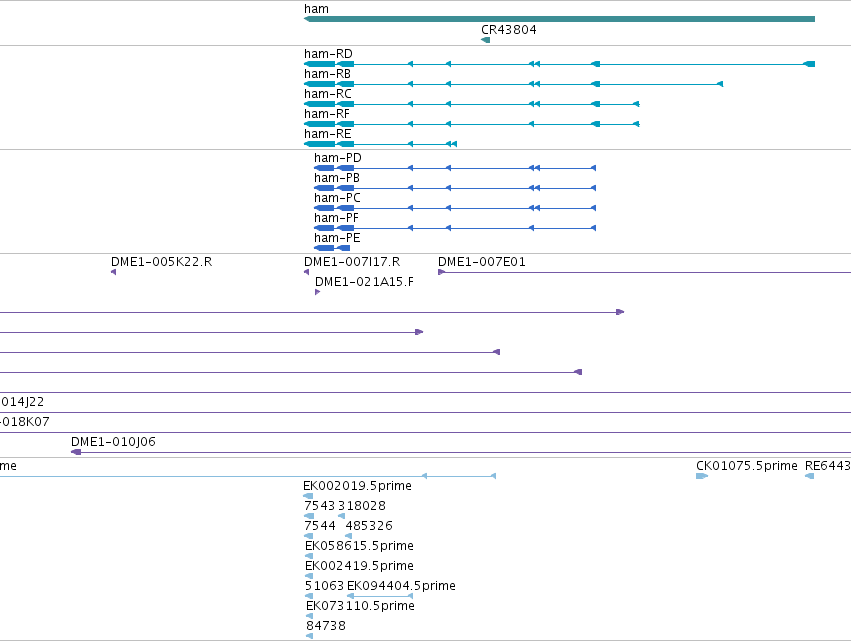Click the EK002419.5prime arrow glyph

[x=309, y=576]
